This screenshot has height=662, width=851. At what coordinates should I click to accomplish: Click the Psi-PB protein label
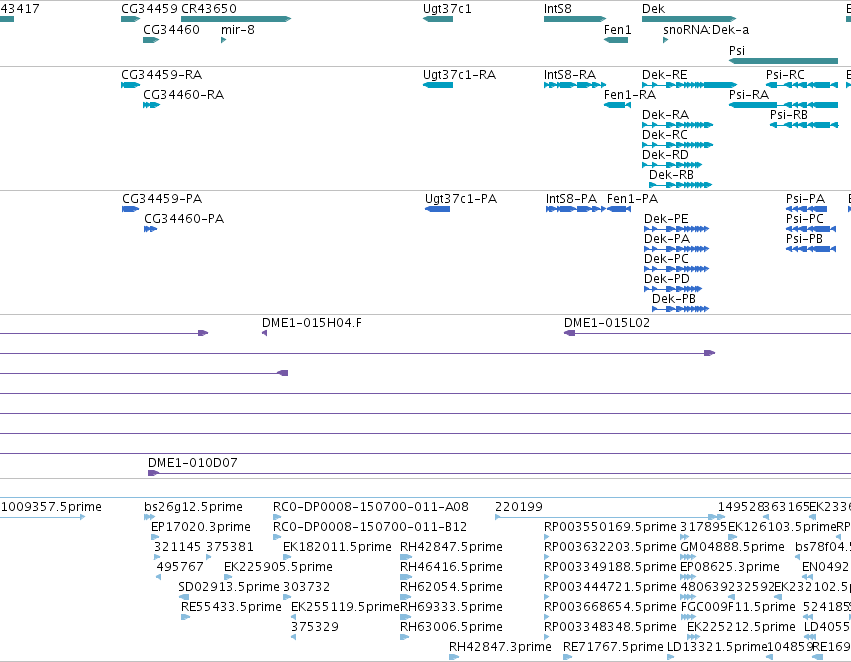[x=804, y=239]
